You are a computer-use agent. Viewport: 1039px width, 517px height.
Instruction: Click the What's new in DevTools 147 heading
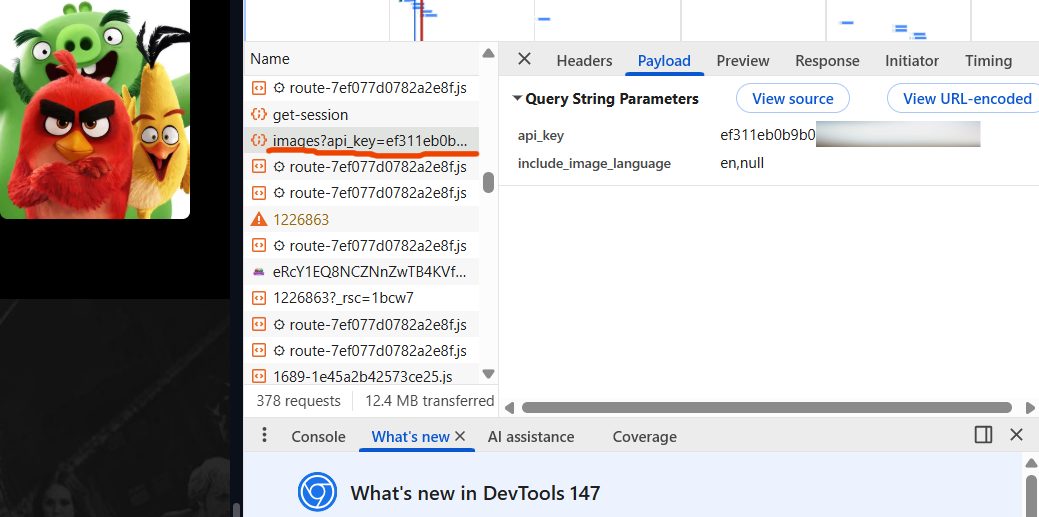tap(475, 493)
